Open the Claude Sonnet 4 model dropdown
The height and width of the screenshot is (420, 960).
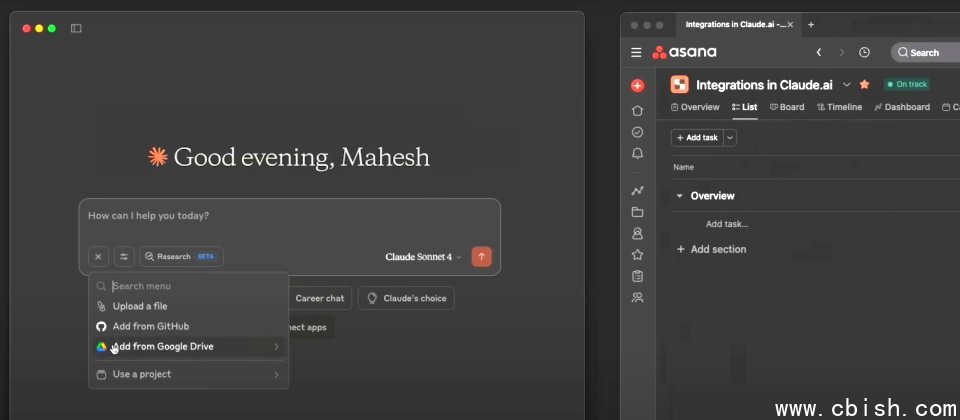[423, 257]
